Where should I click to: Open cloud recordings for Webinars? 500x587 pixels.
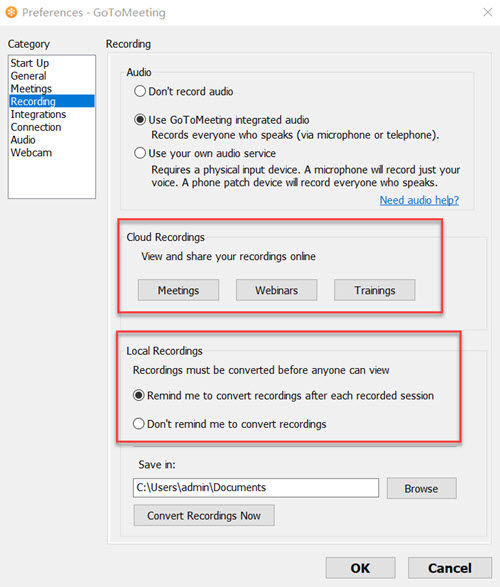277,290
